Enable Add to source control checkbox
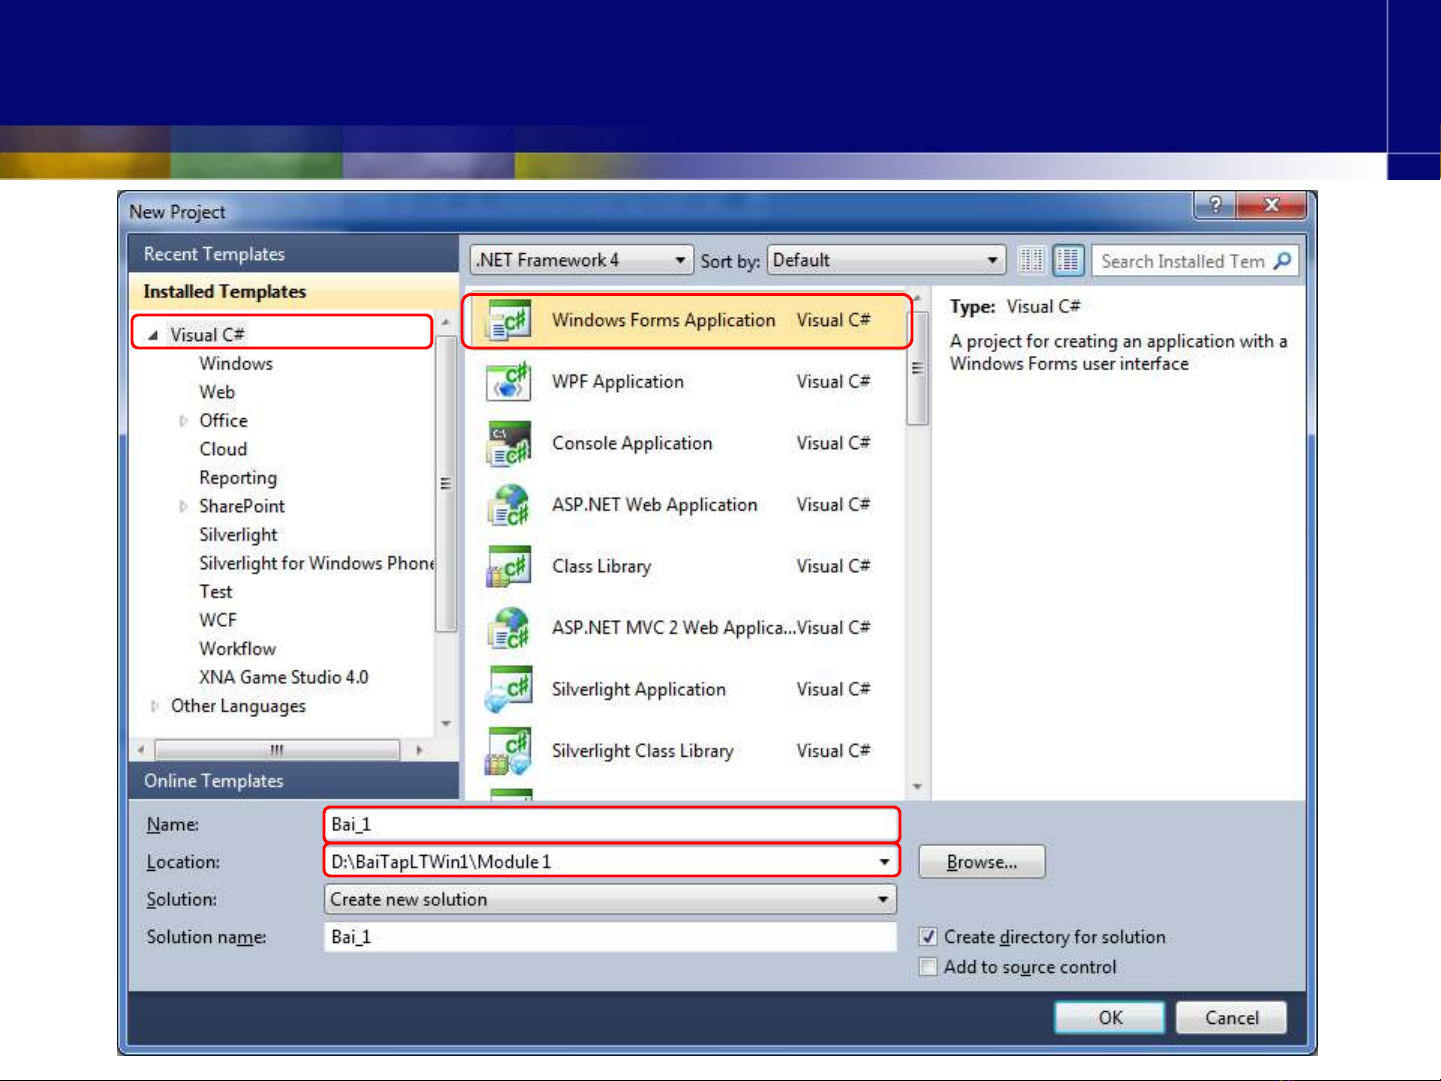1441x1081 pixels. 928,967
